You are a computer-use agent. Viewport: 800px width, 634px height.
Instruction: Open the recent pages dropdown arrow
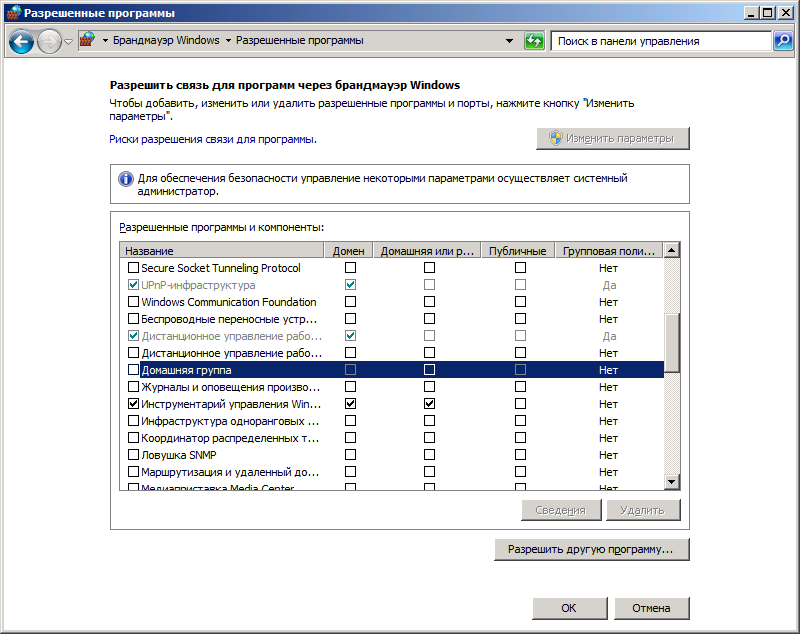tap(68, 41)
